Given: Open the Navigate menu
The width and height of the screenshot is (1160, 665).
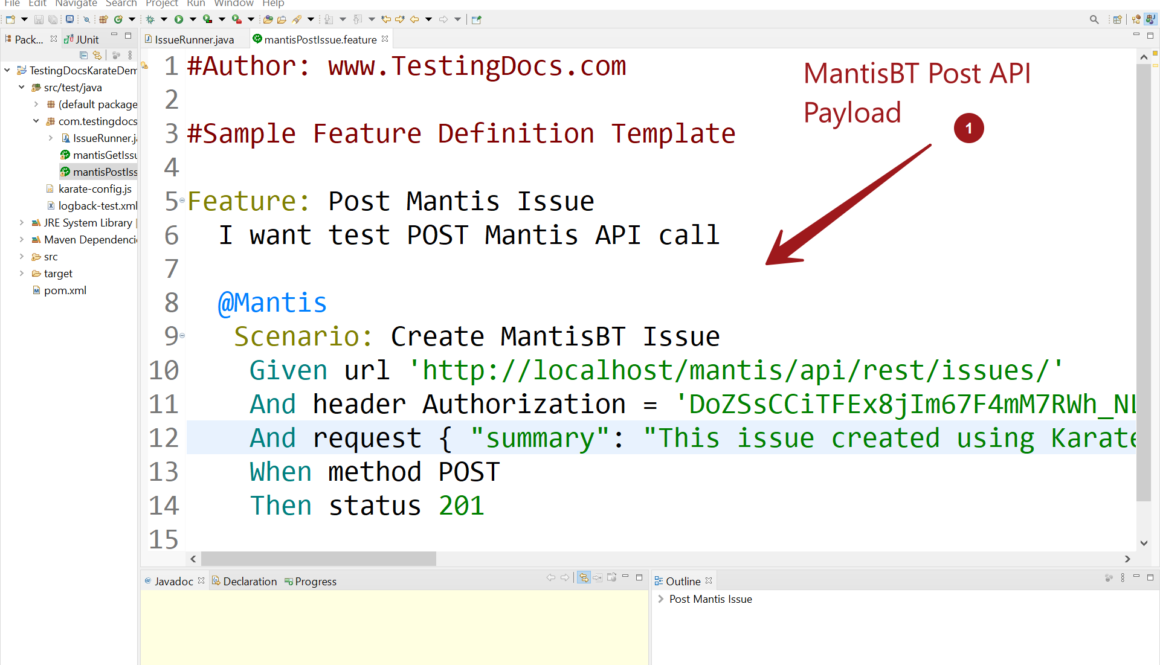Looking at the screenshot, I should (x=76, y=4).
